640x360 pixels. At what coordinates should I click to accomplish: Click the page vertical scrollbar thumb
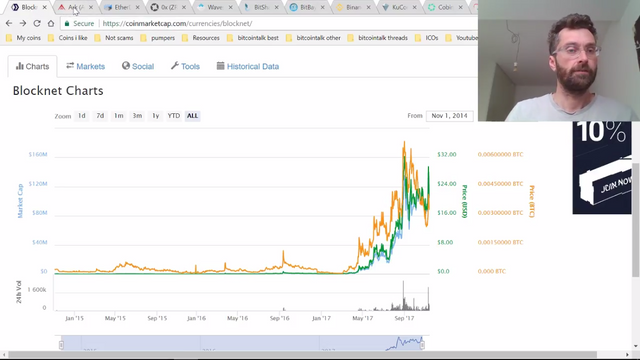point(636,220)
